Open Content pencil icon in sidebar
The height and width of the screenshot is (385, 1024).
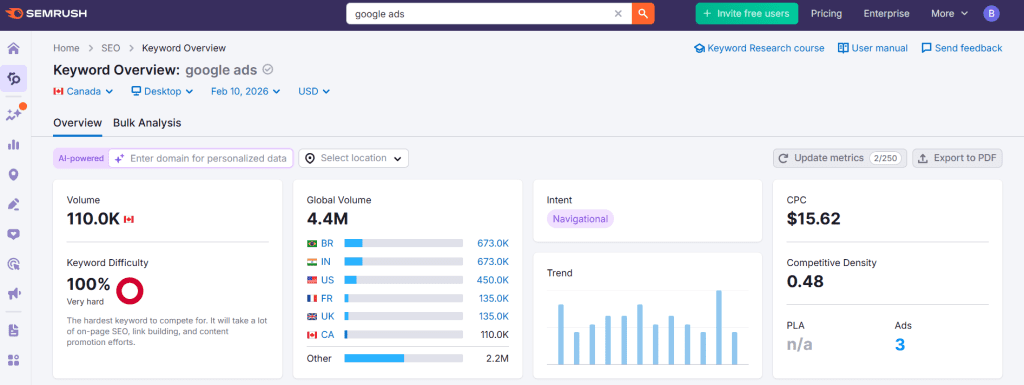[14, 204]
